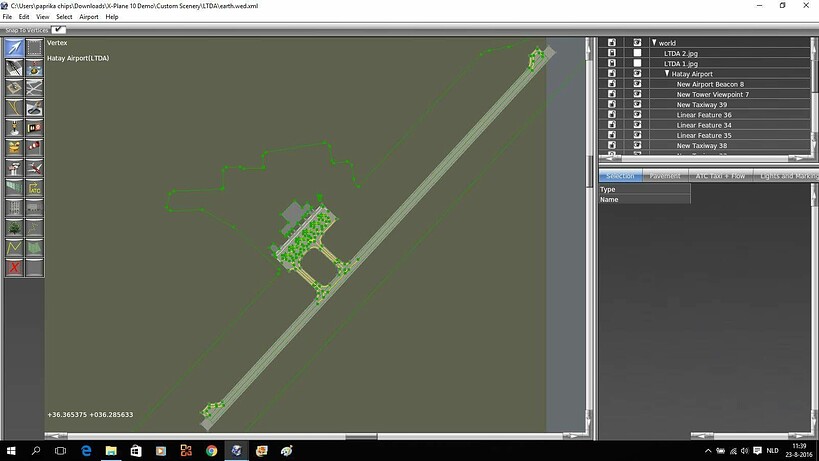The width and height of the screenshot is (819, 461).
Task: Pick the ATC taxi route tool
Action: pos(34,188)
